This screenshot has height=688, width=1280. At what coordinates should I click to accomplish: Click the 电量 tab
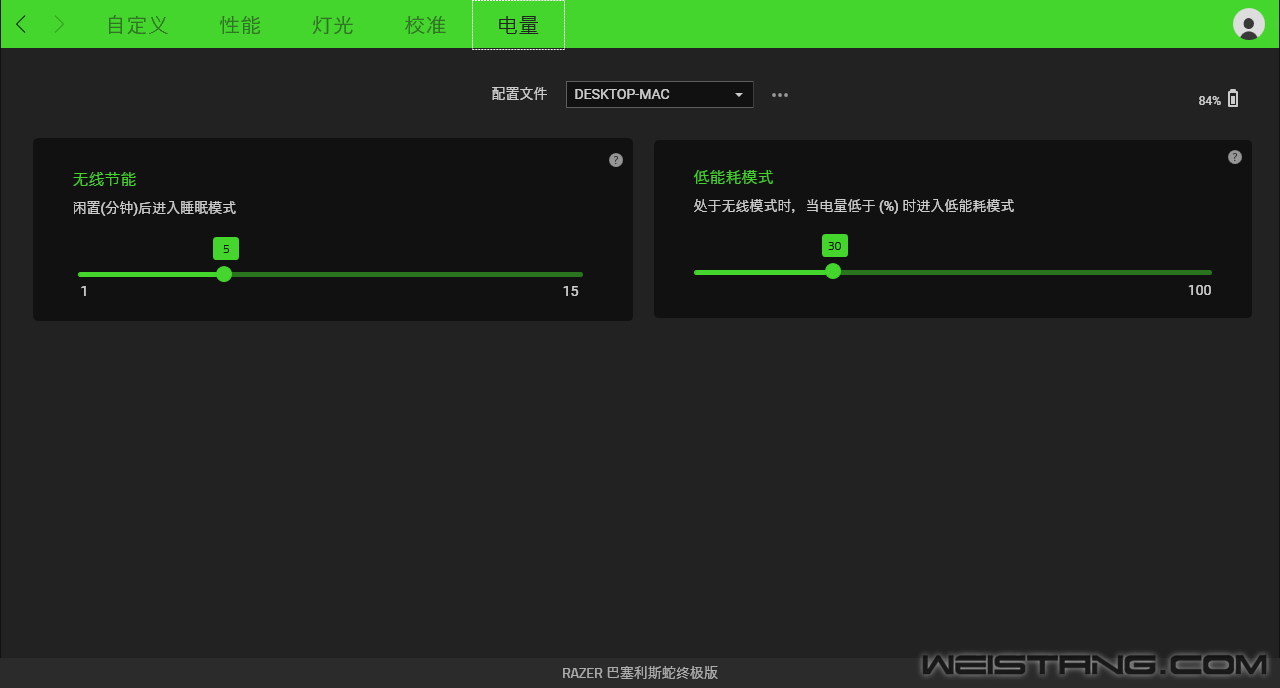(518, 25)
